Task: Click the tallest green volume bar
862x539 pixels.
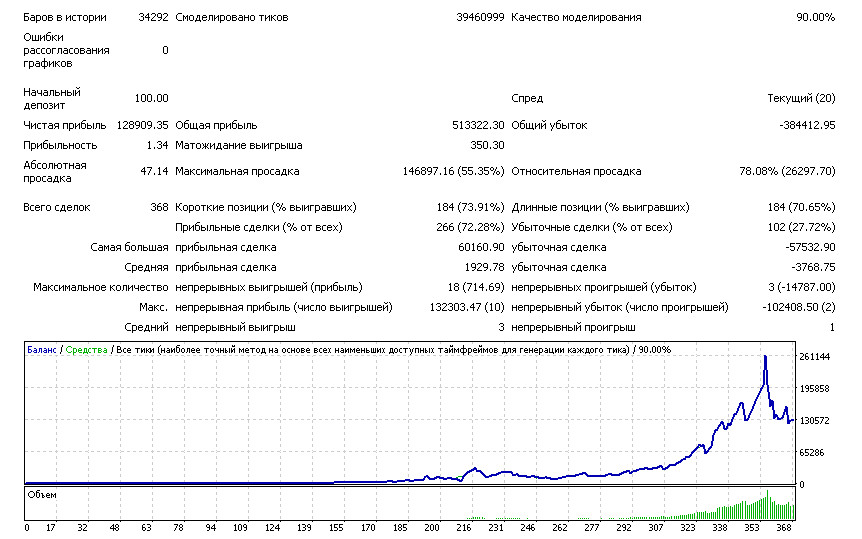Action: click(x=767, y=504)
